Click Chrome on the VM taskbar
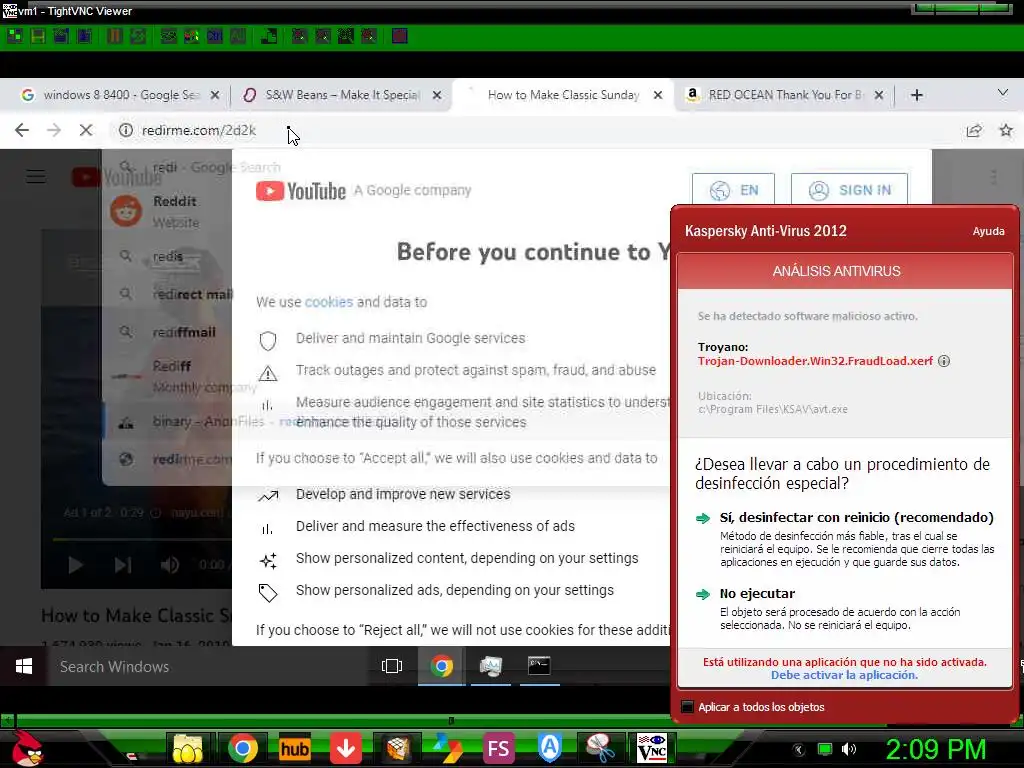This screenshot has width=1024, height=768. point(441,666)
